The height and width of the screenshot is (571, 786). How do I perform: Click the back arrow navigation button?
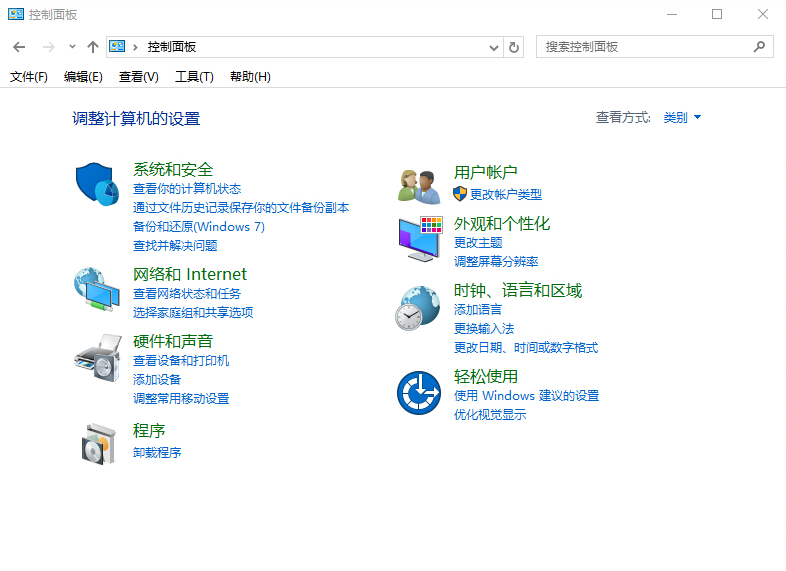point(19,47)
